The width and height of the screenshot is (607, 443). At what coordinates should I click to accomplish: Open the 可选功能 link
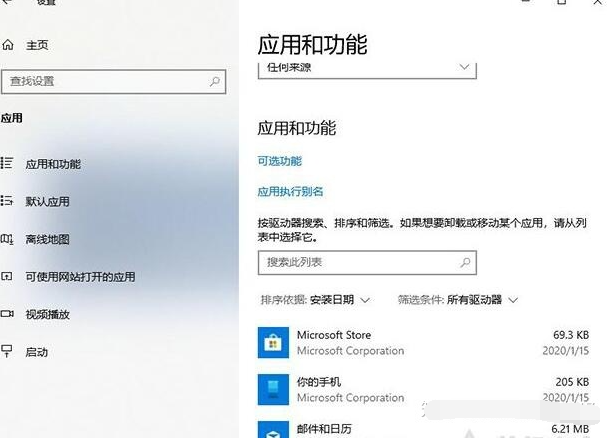[x=279, y=161]
